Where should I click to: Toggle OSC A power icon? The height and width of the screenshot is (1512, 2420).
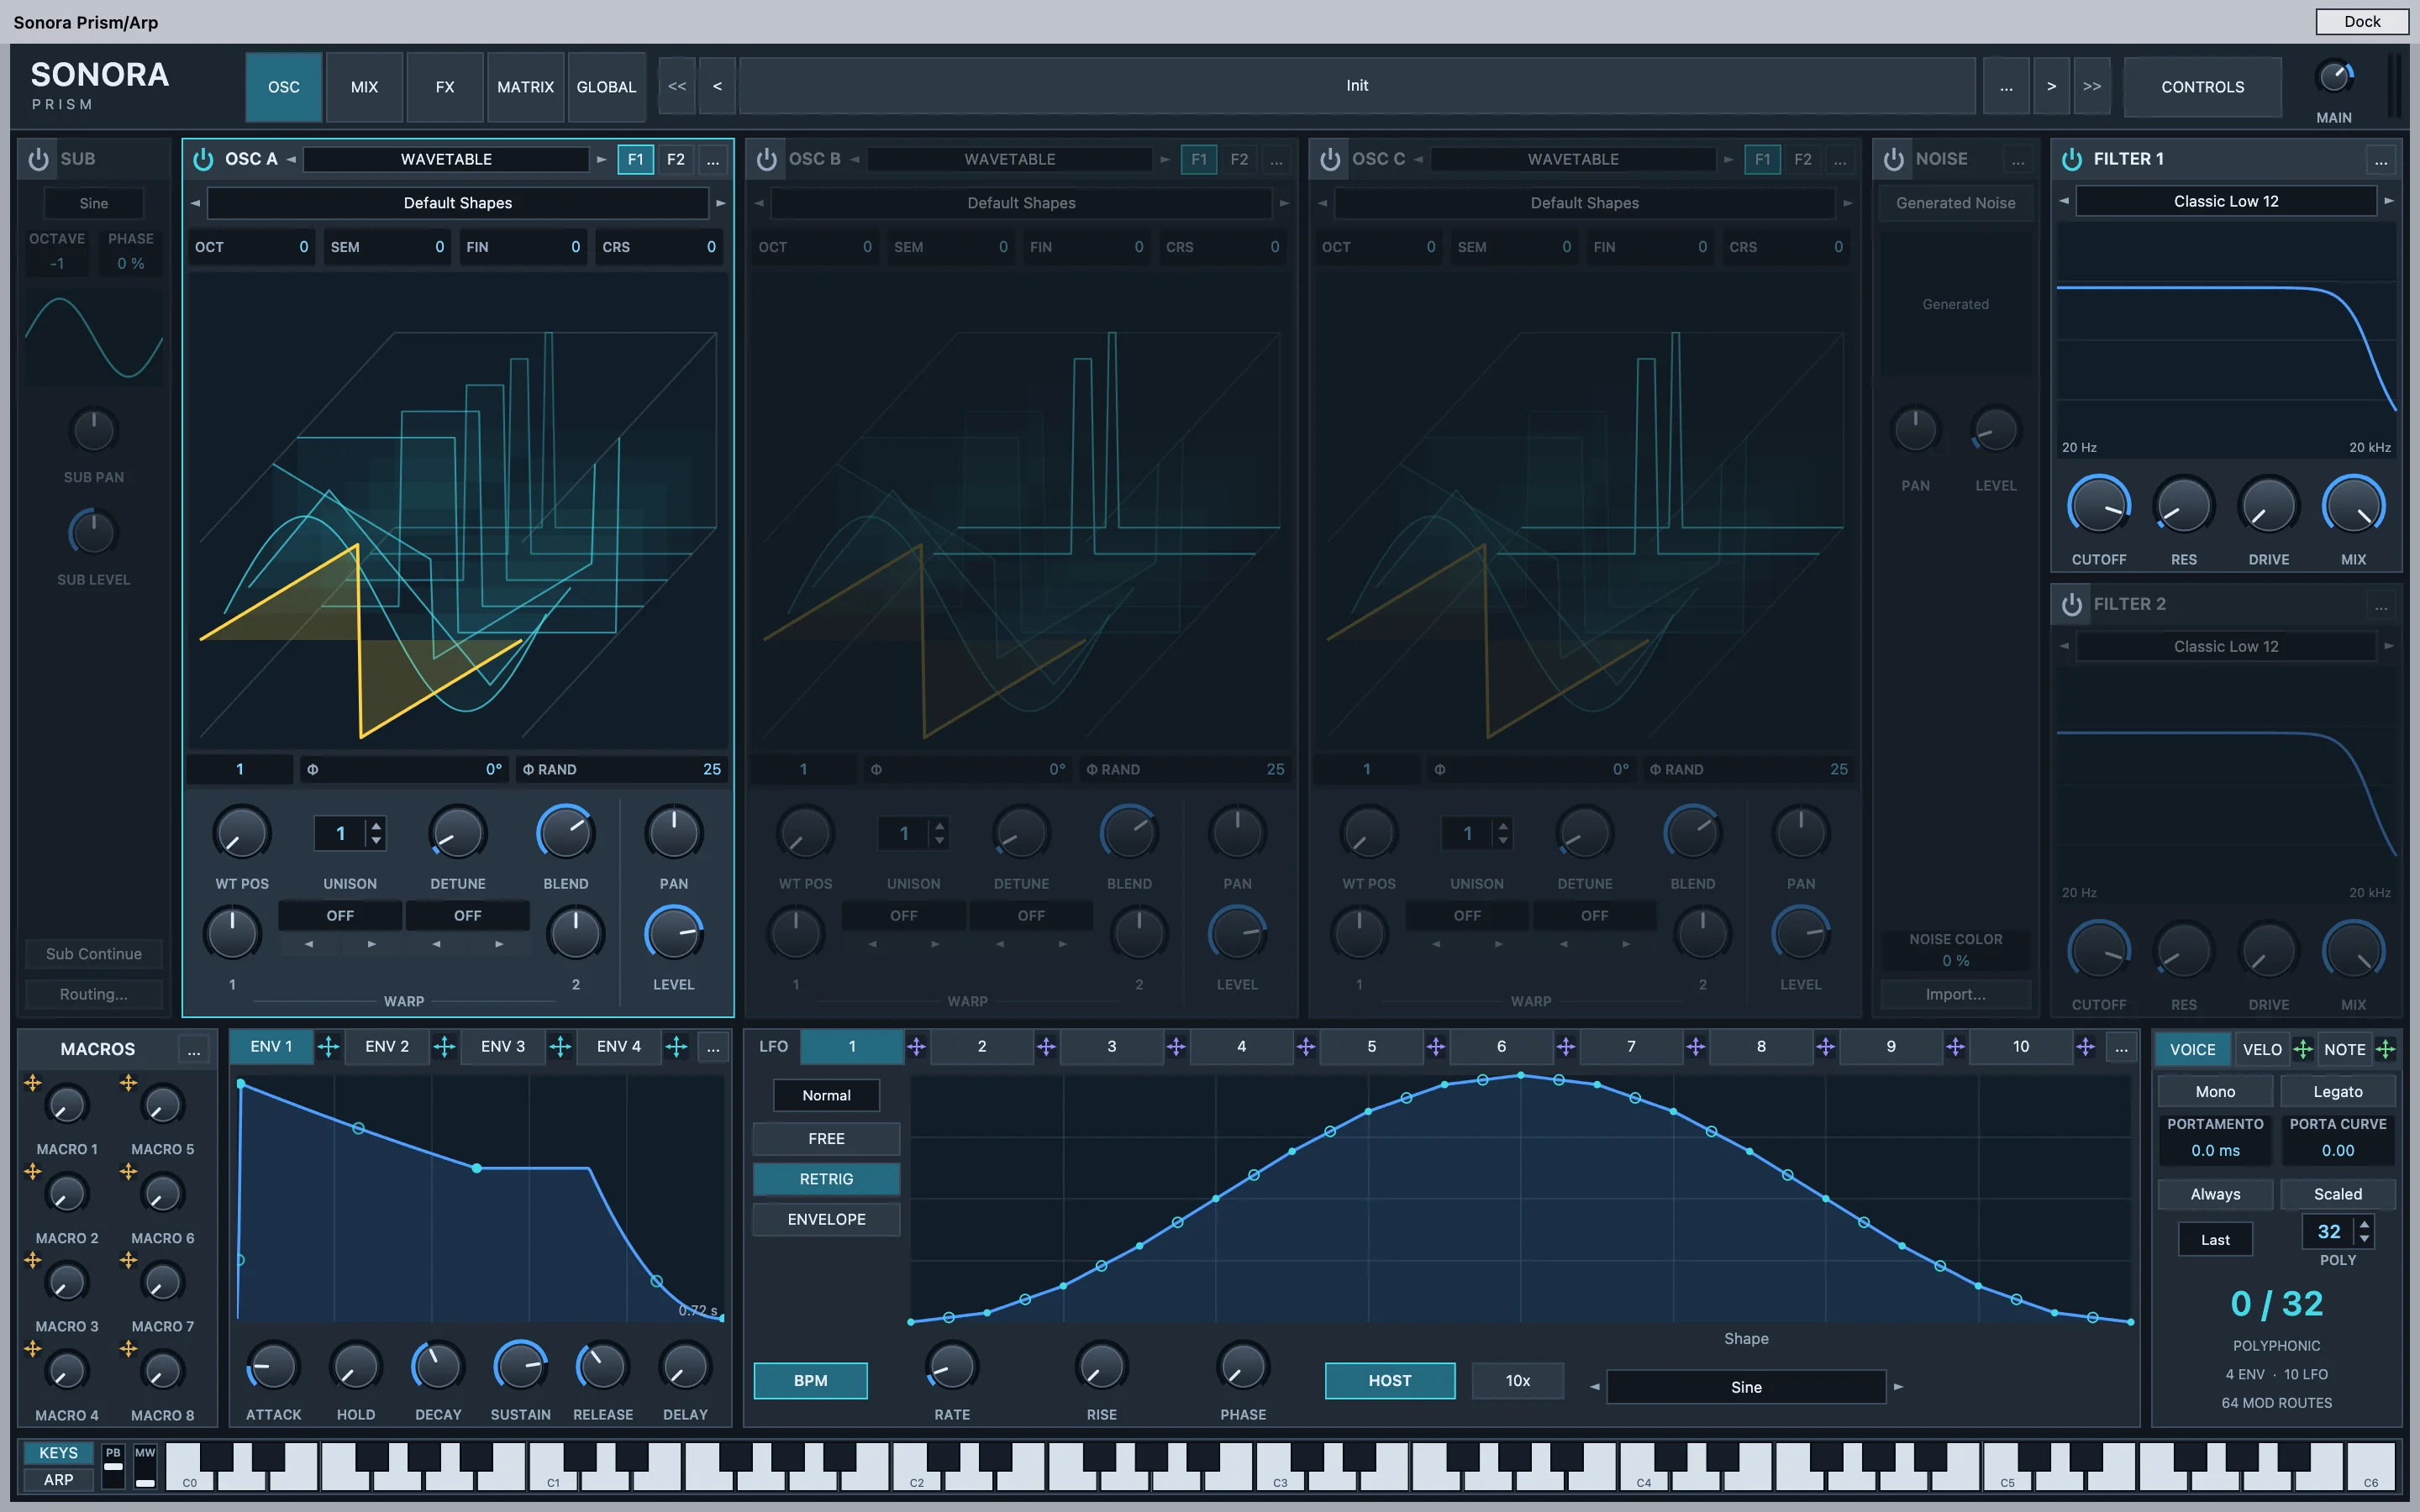(203, 159)
